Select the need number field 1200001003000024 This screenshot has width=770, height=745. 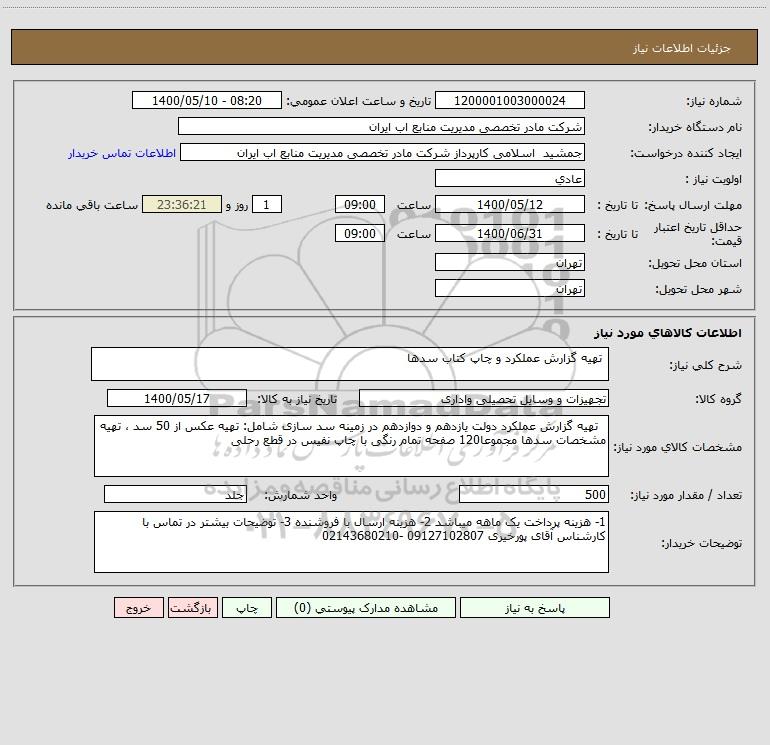510,100
